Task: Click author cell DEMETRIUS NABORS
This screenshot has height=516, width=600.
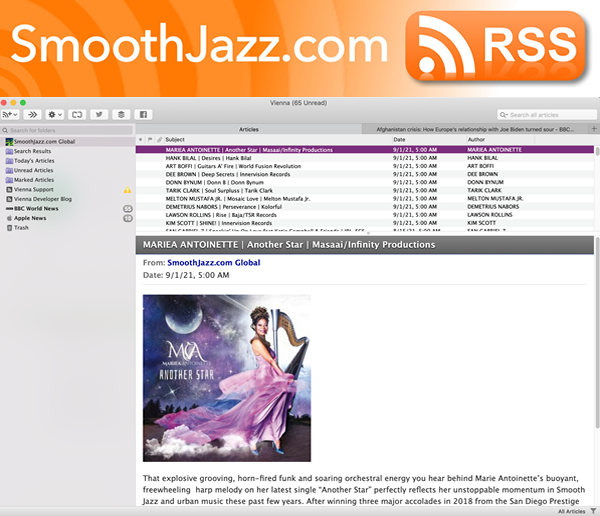Action: [493, 207]
